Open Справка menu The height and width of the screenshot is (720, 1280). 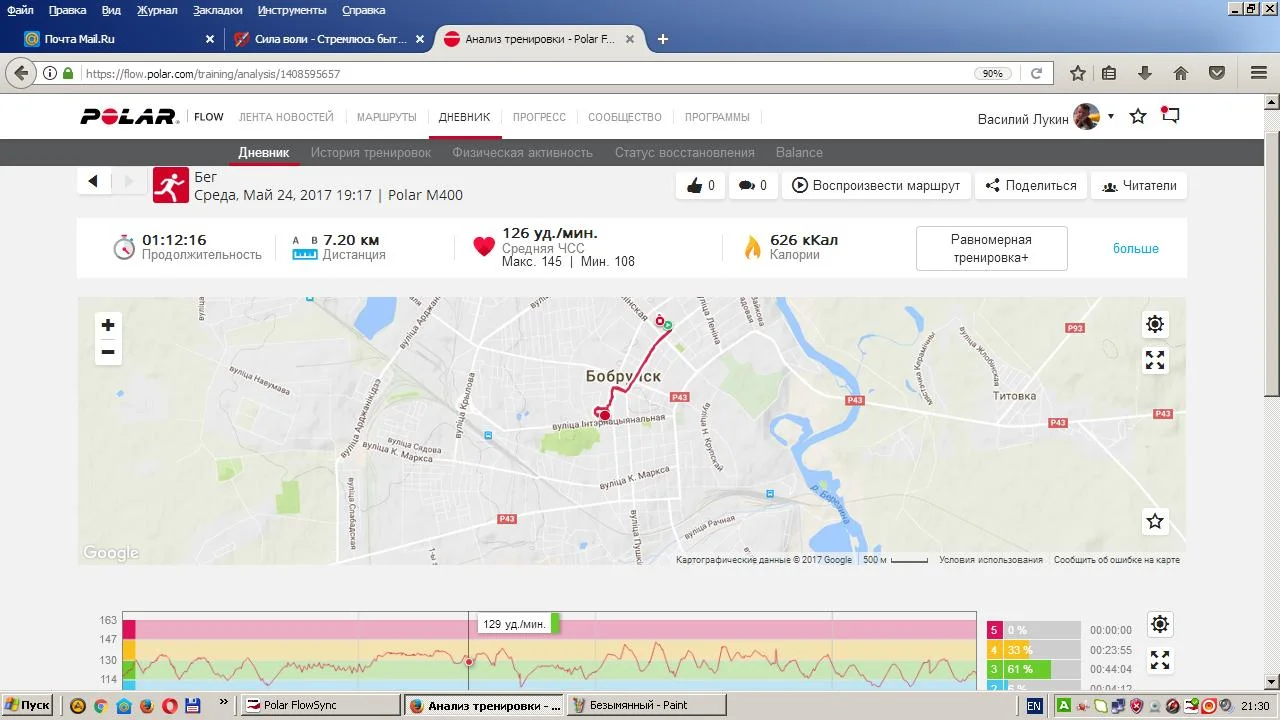pos(363,10)
